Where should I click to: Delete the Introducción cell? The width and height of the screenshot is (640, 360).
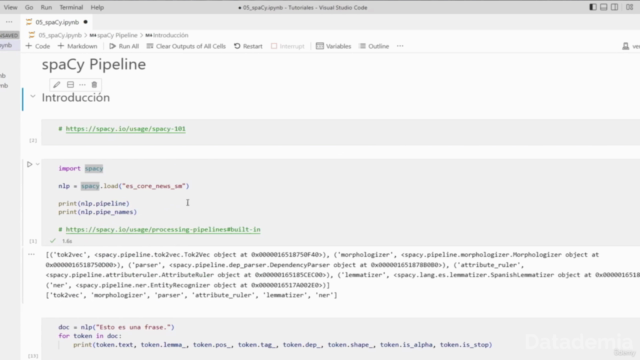pos(94,84)
